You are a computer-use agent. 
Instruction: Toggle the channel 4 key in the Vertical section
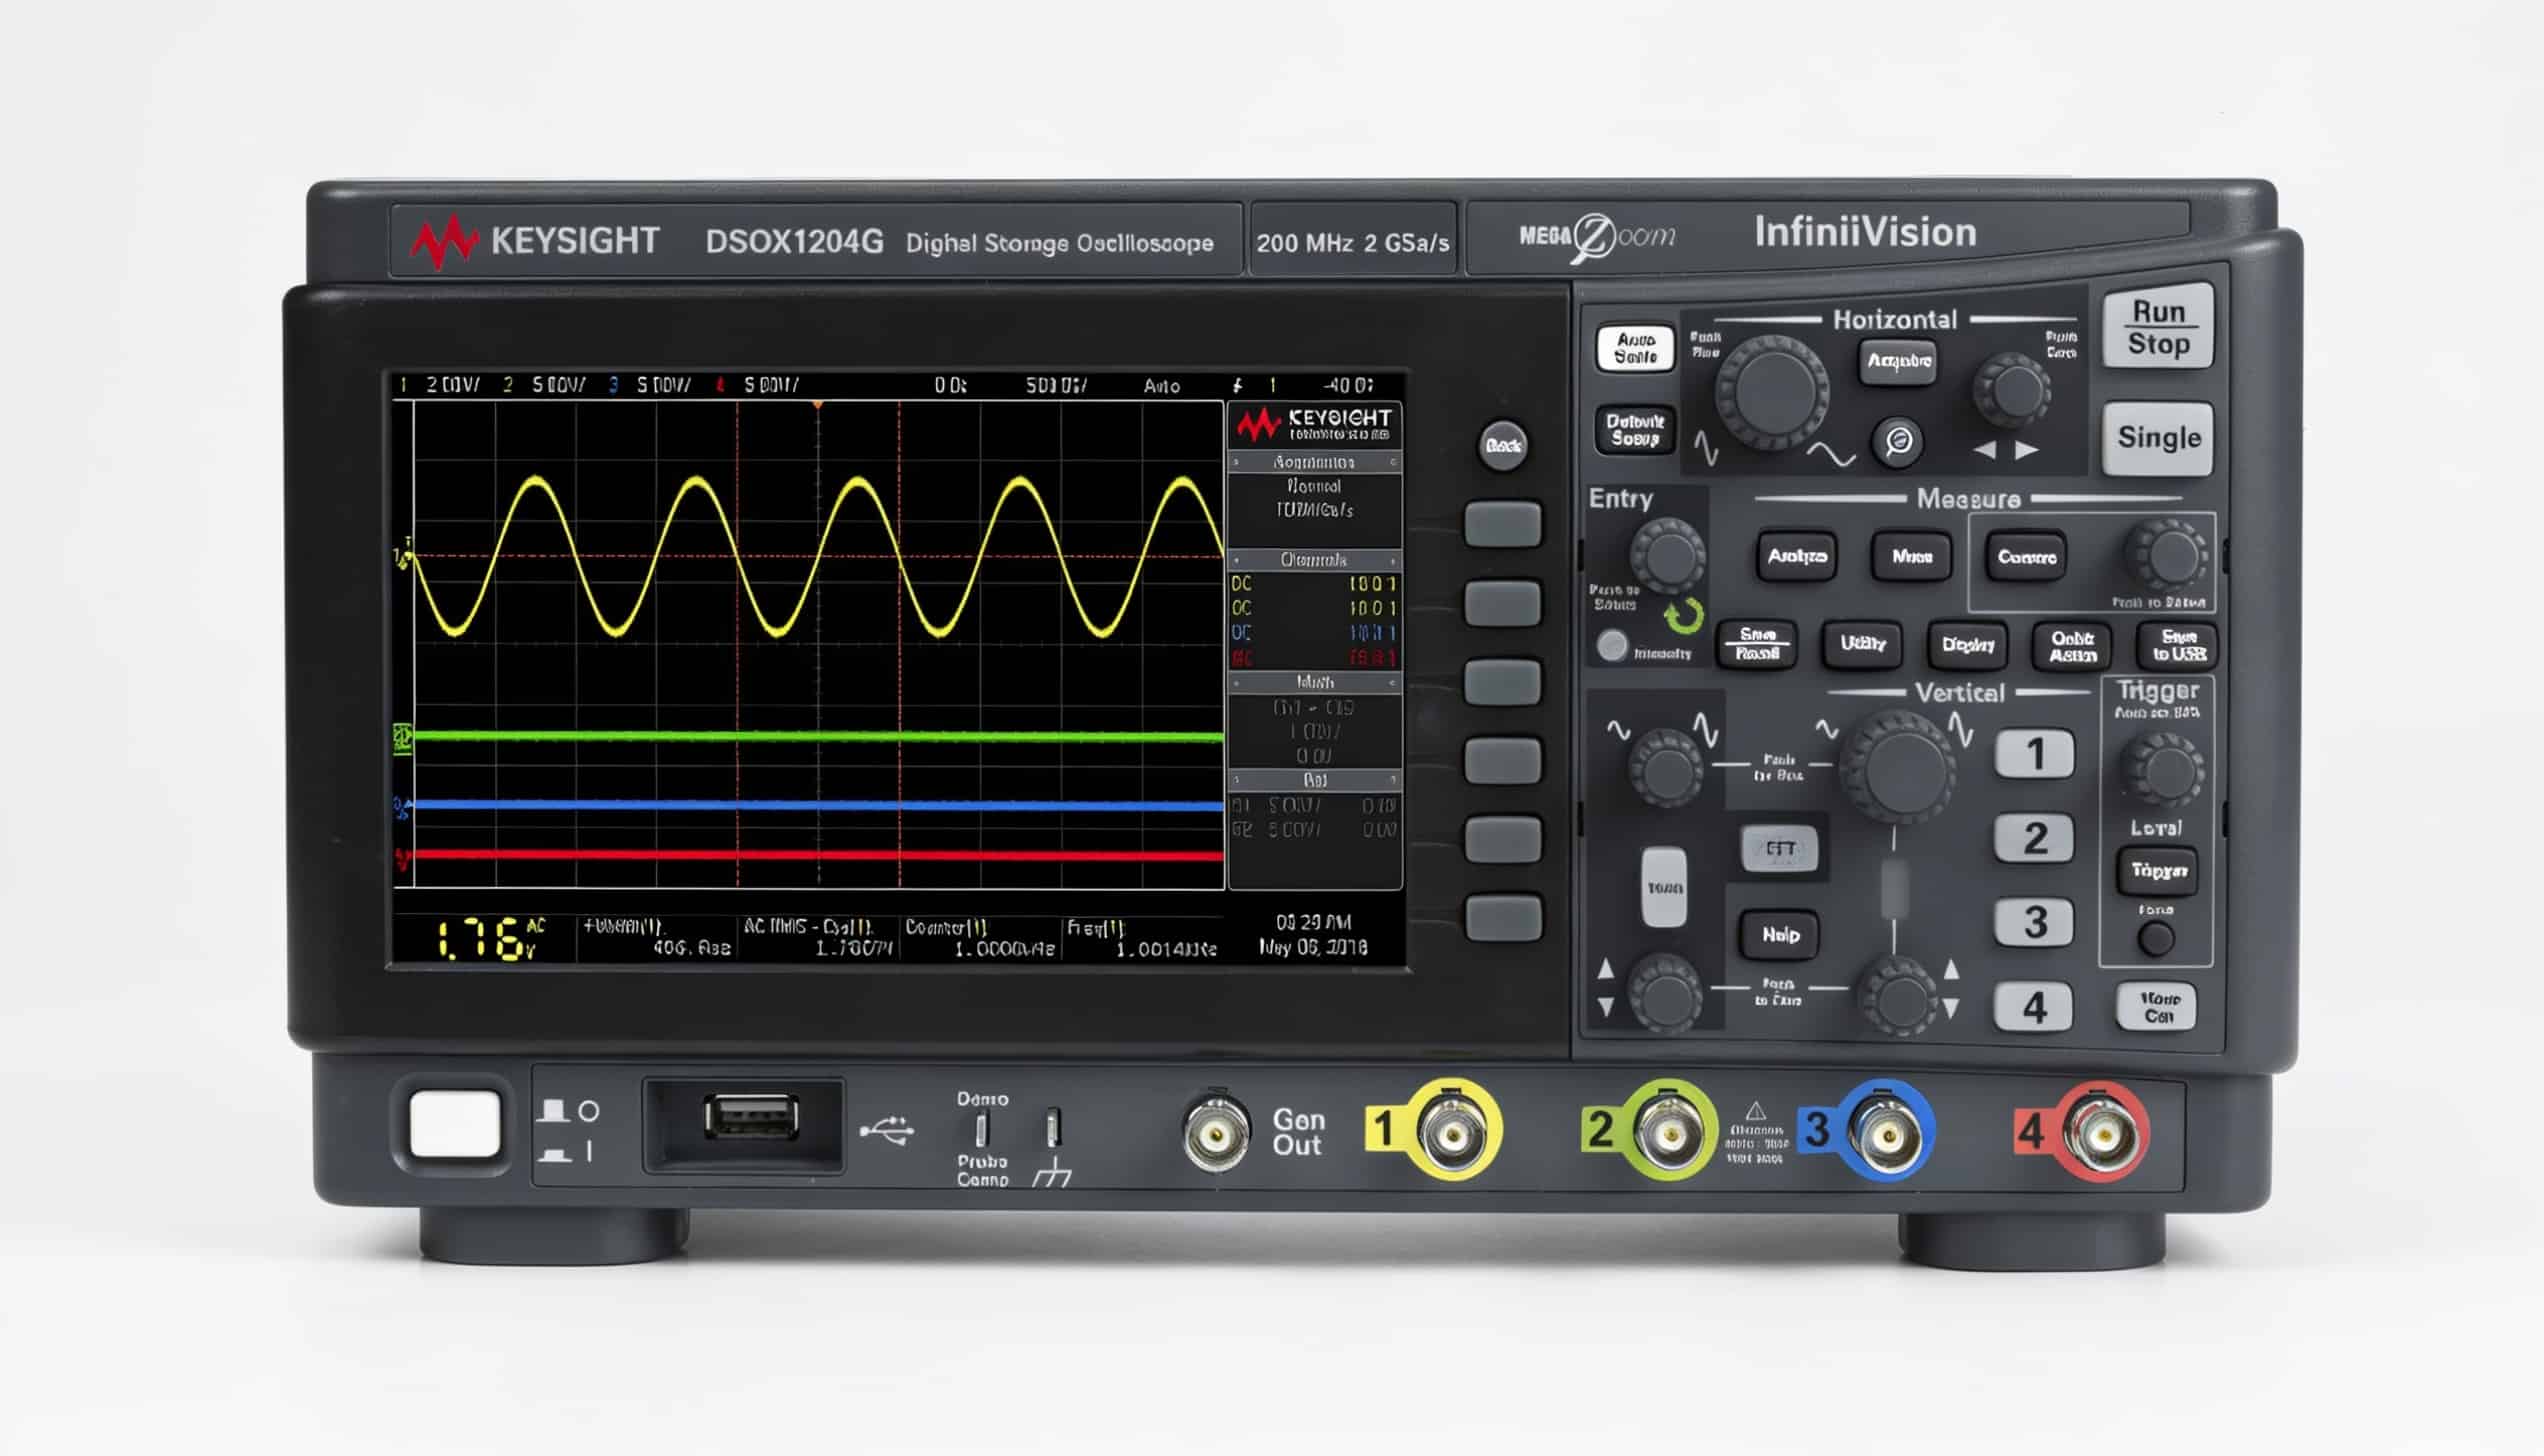[2034, 1007]
